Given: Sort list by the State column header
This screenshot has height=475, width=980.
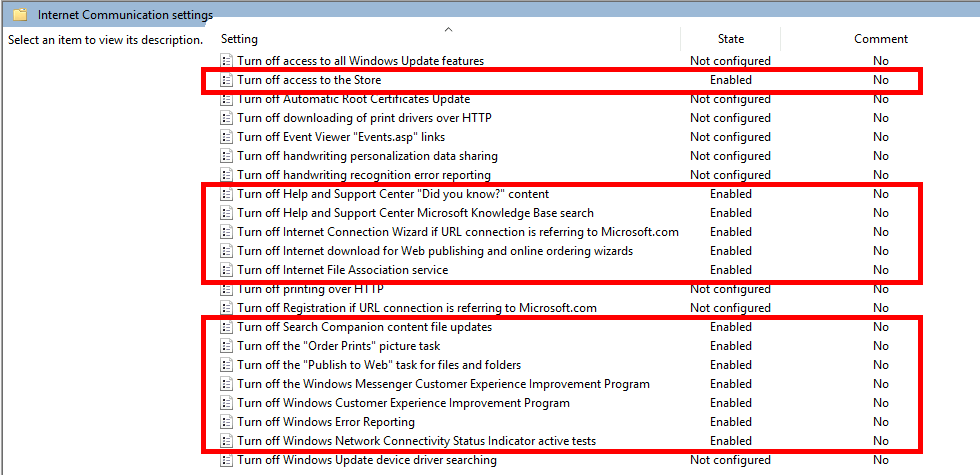Looking at the screenshot, I should [731, 39].
